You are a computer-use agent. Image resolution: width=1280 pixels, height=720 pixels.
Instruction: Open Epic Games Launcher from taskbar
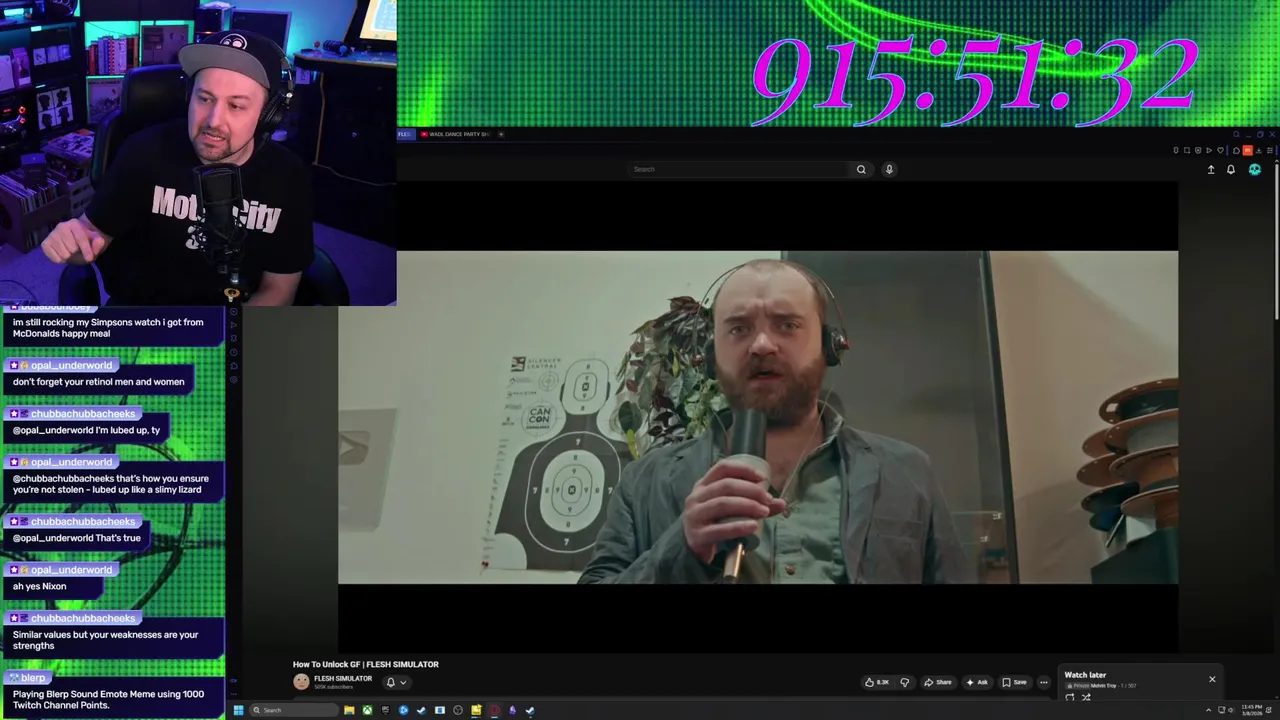point(385,710)
